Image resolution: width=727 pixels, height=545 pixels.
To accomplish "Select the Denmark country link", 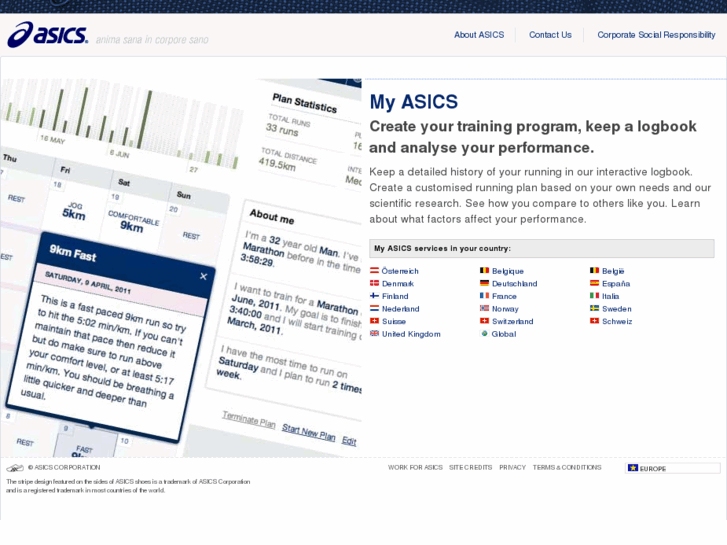I will [398, 283].
